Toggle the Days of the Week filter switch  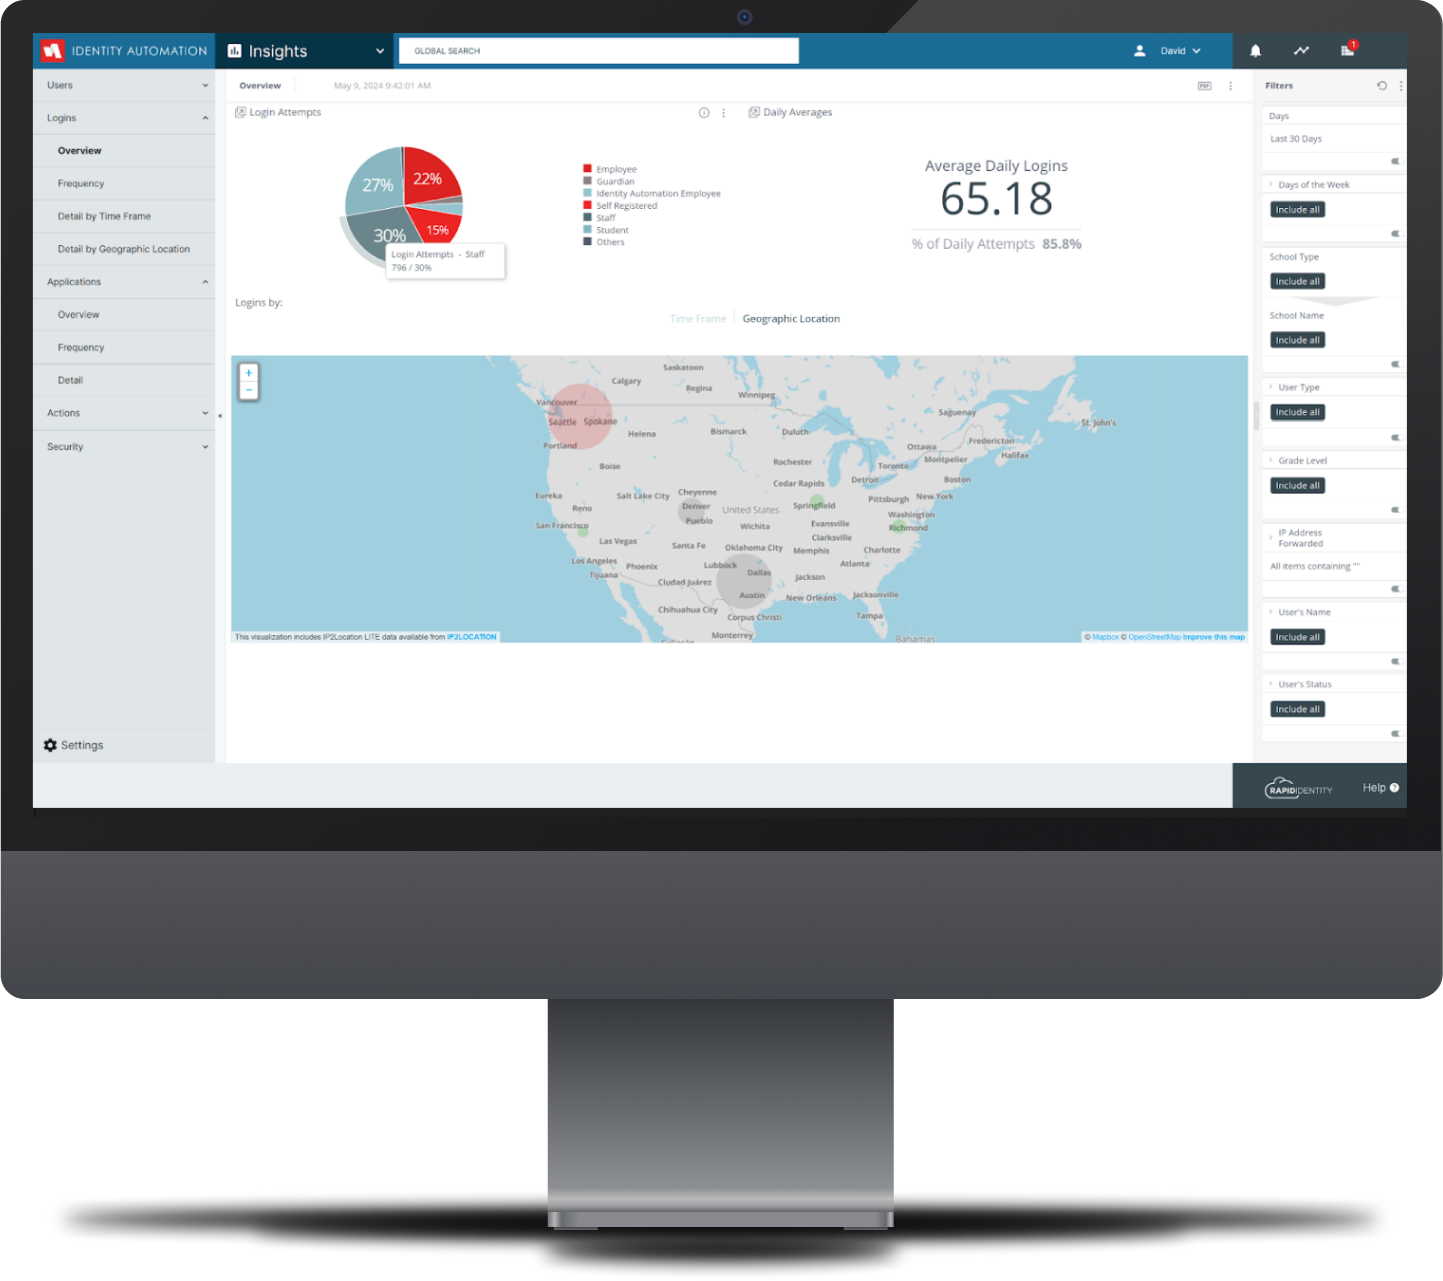pos(1395,234)
